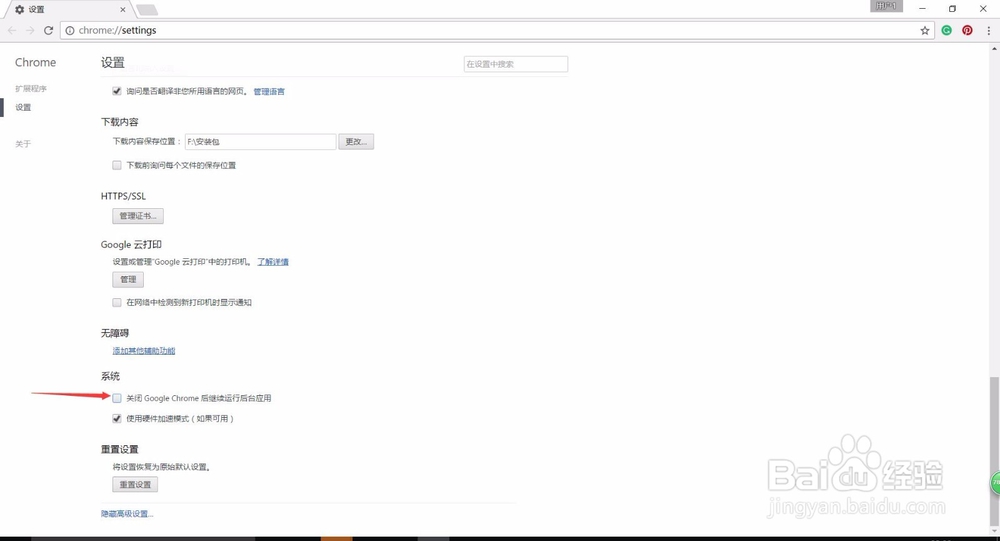Screen dimensions: 1000x541
Task: Click the scrollbar up arrow
Action: coord(994,48)
